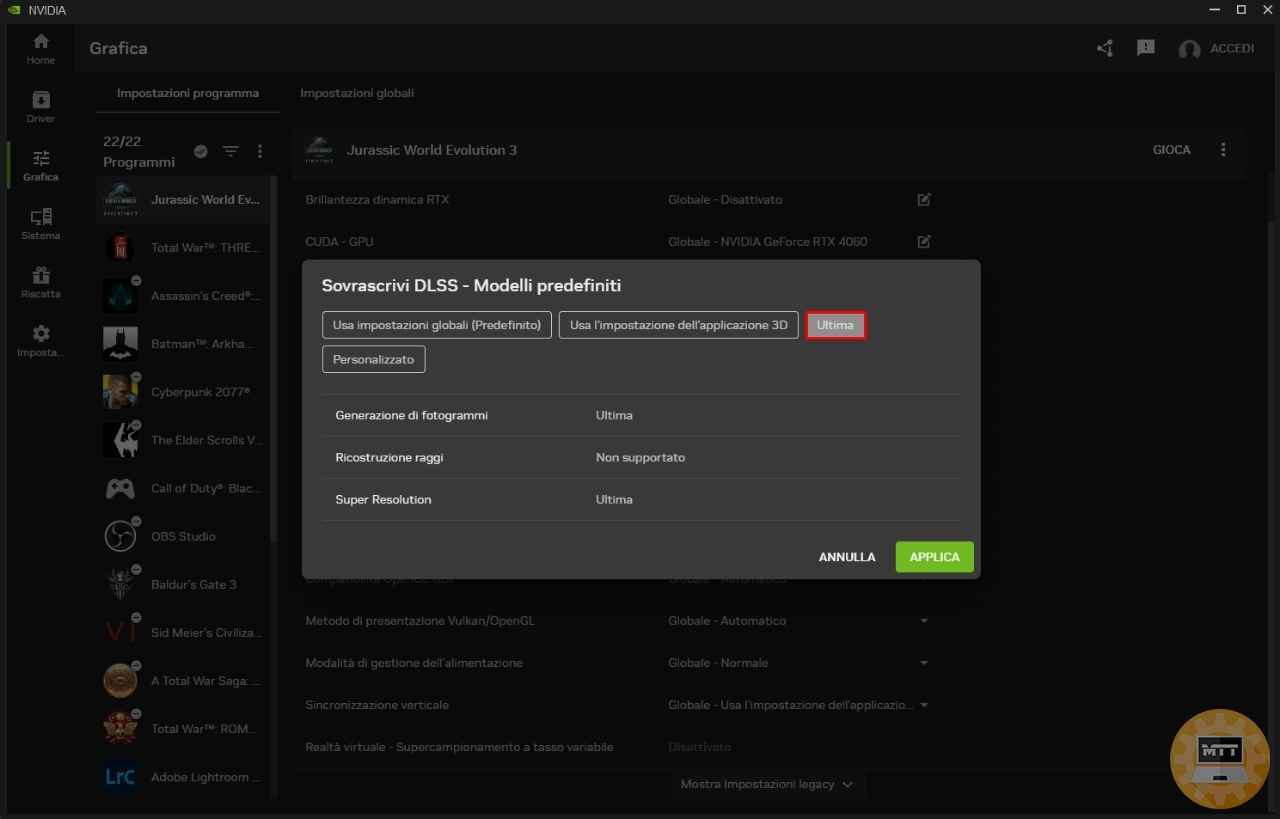Click the share icon in header
Viewport: 1280px width, 819px height.
pyautogui.click(x=1105, y=48)
